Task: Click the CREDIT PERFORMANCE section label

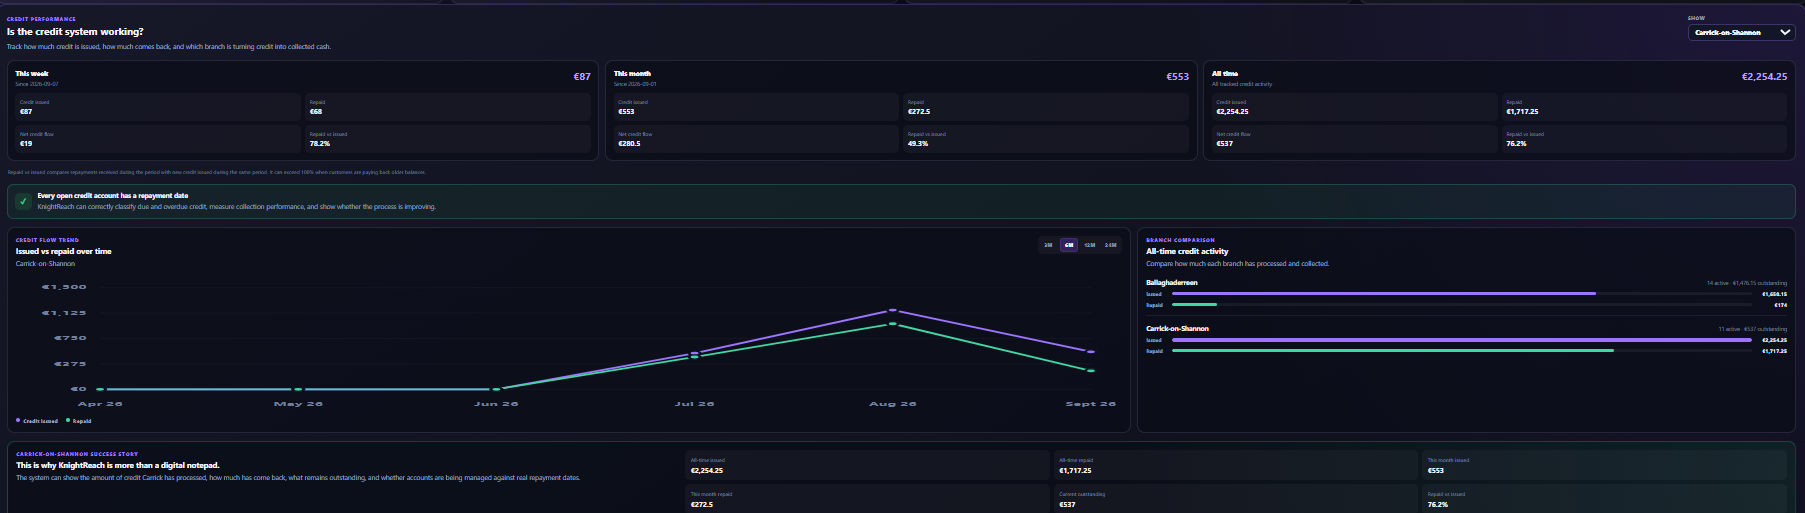Action: coord(41,19)
